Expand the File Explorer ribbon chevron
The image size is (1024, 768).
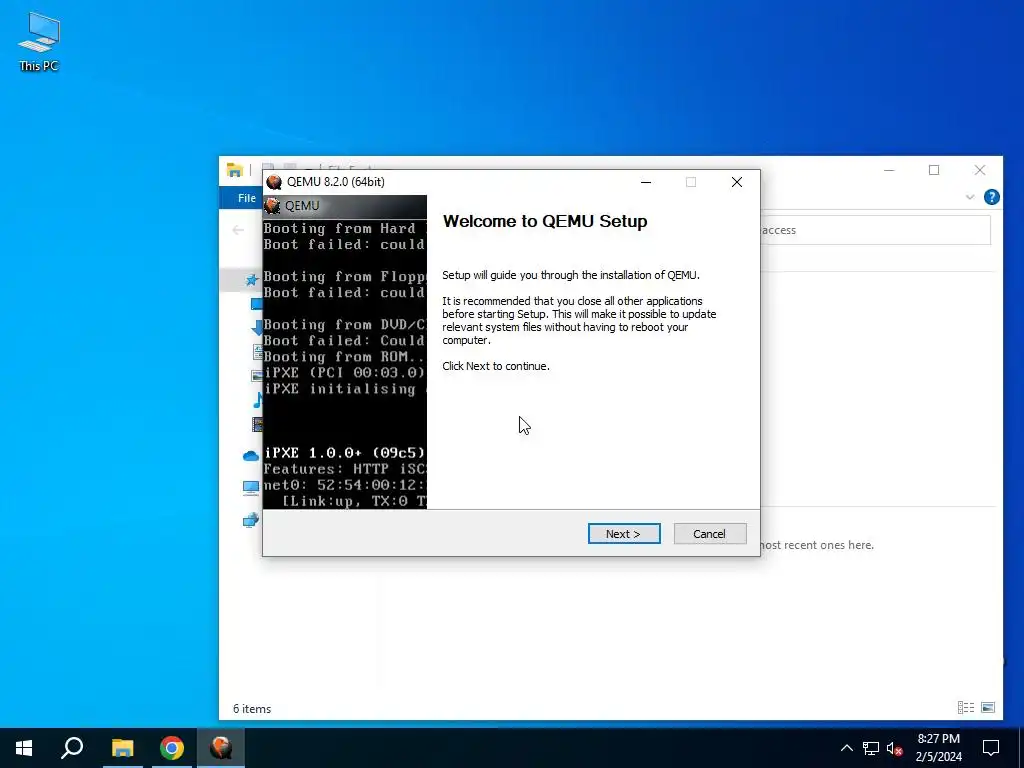pyautogui.click(x=970, y=197)
